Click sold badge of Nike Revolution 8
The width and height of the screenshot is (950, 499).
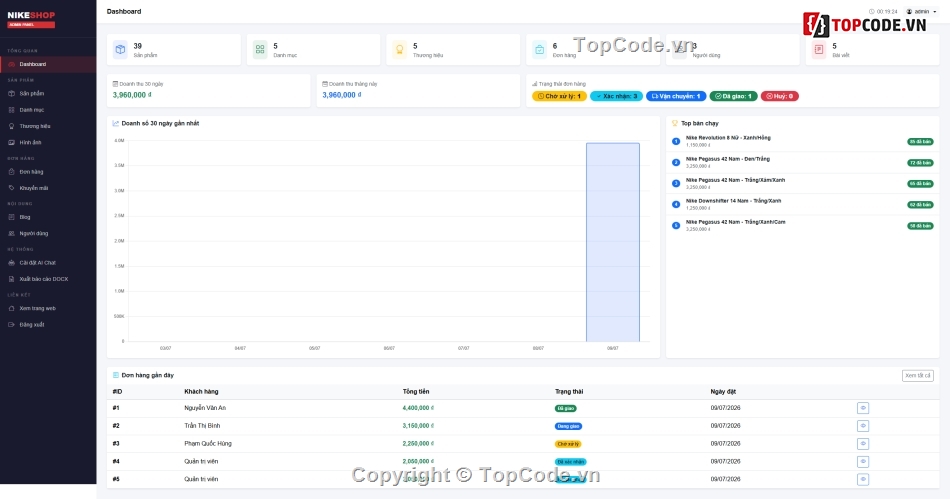click(920, 142)
